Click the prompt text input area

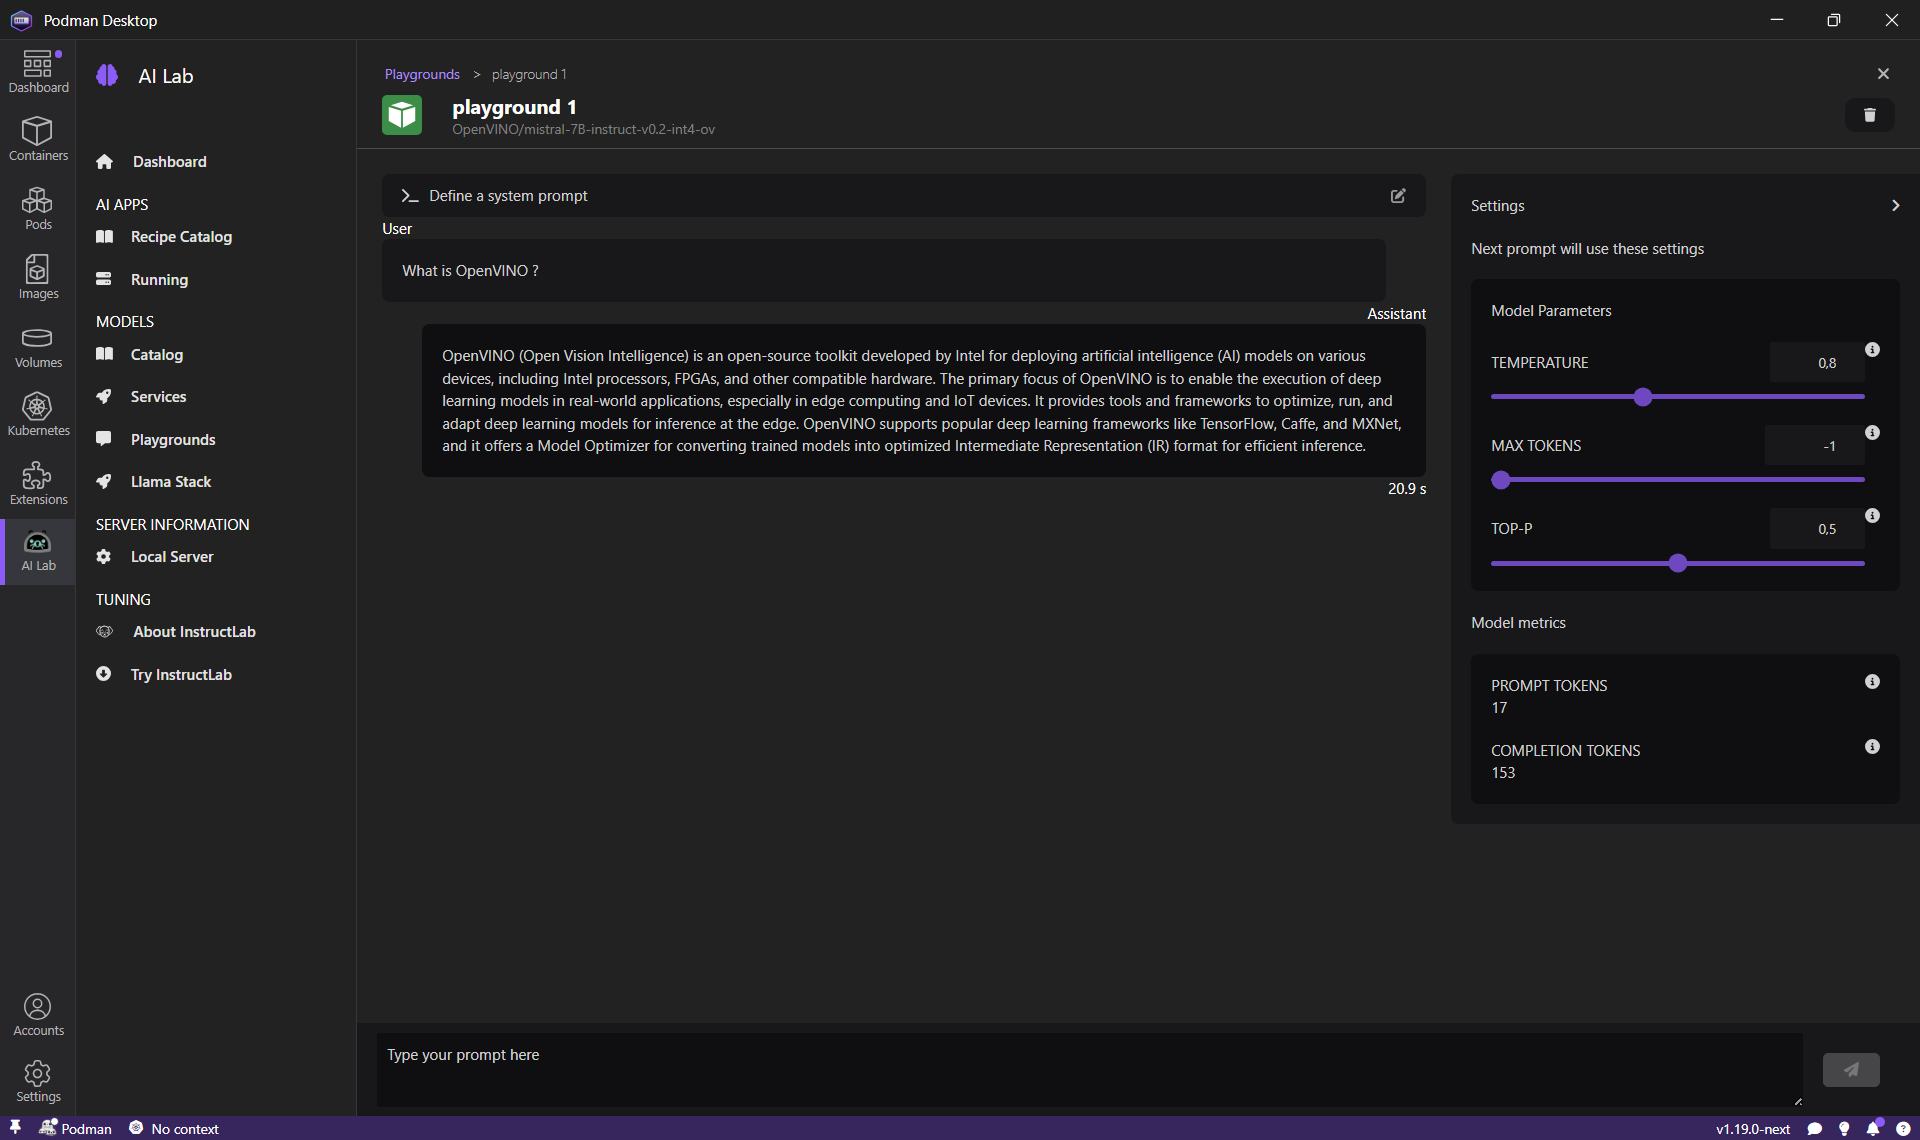click(1088, 1070)
